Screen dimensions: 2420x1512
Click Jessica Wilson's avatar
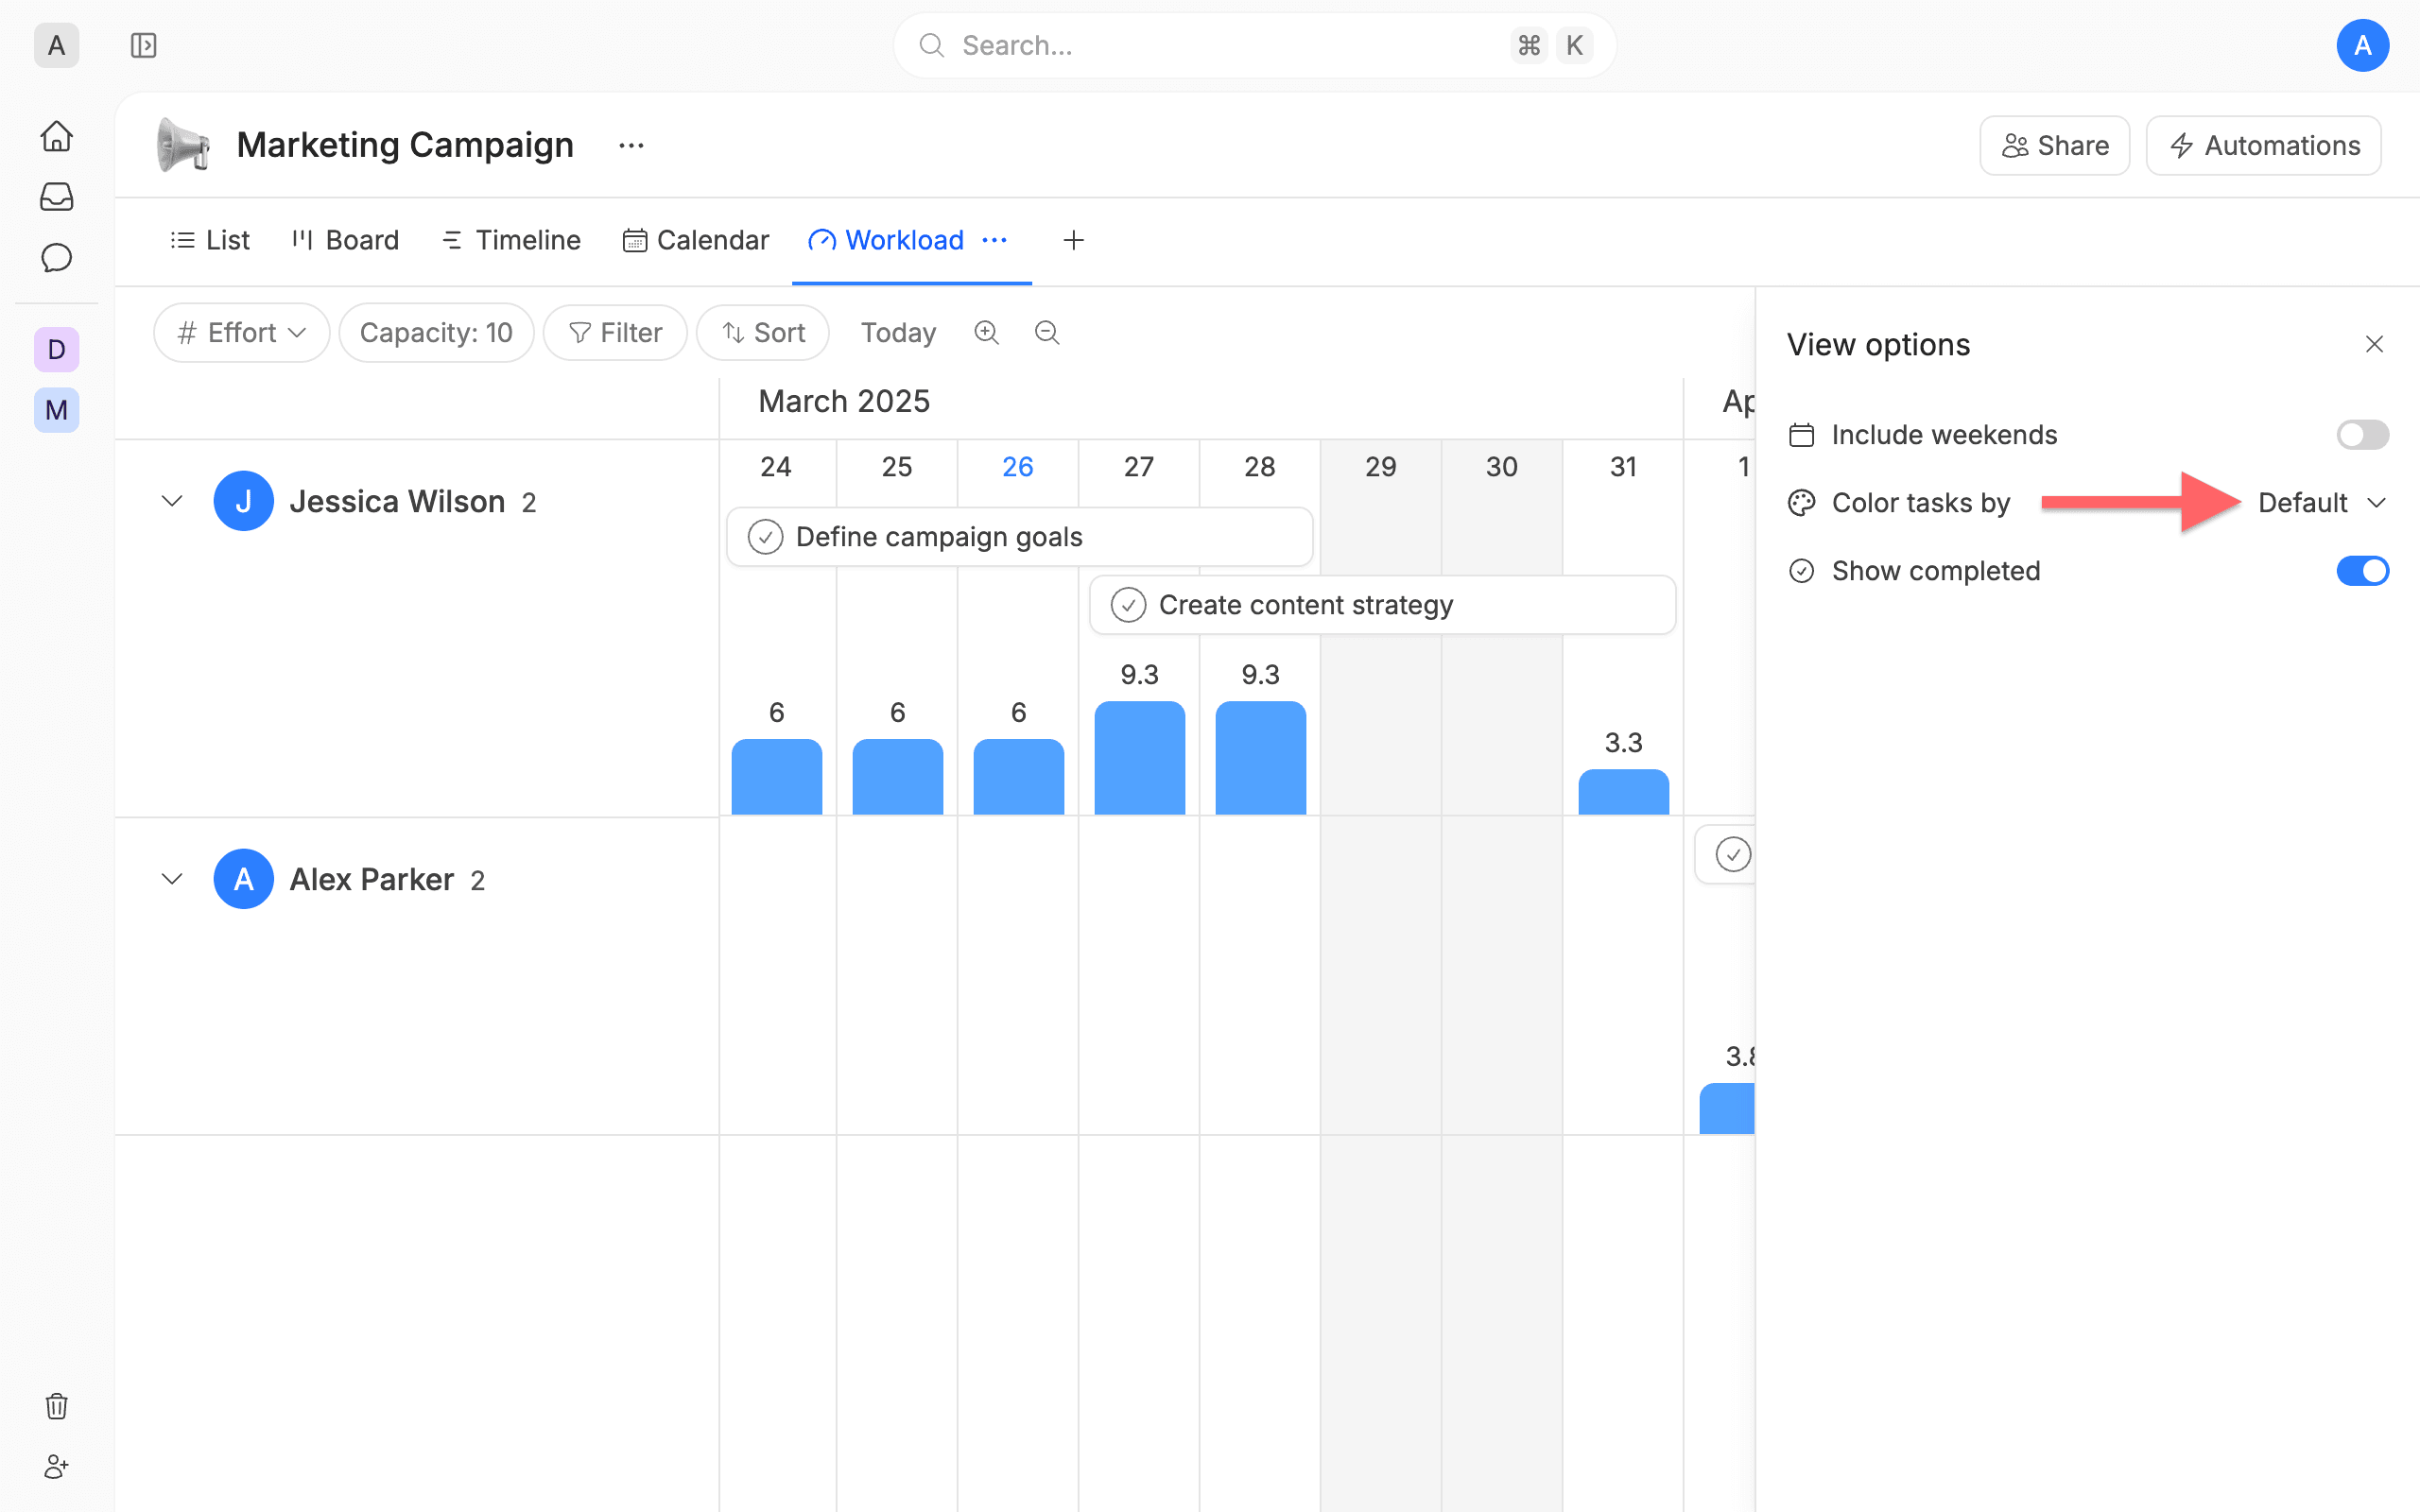point(244,501)
